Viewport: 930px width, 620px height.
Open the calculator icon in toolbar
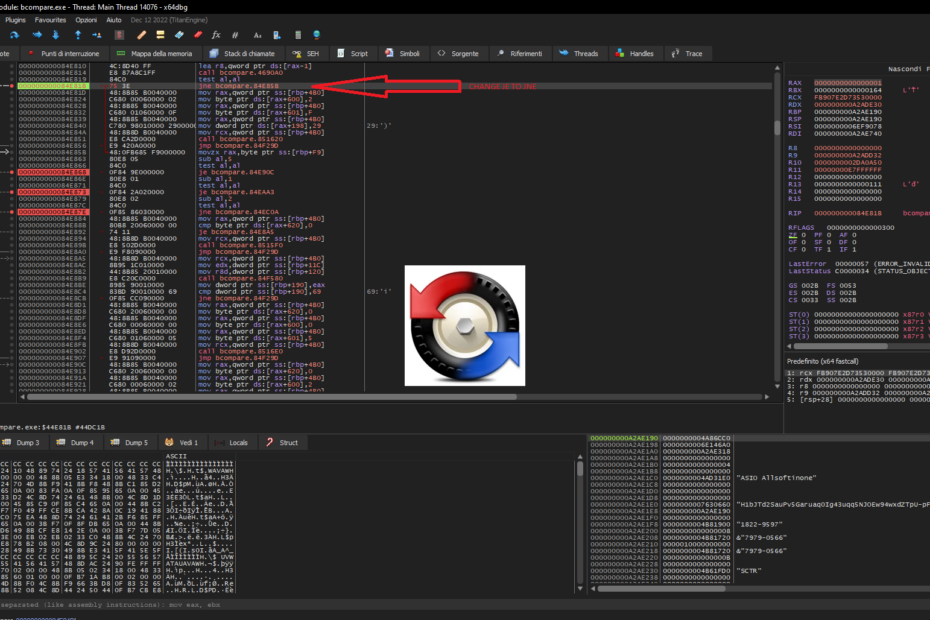pyautogui.click(x=299, y=34)
